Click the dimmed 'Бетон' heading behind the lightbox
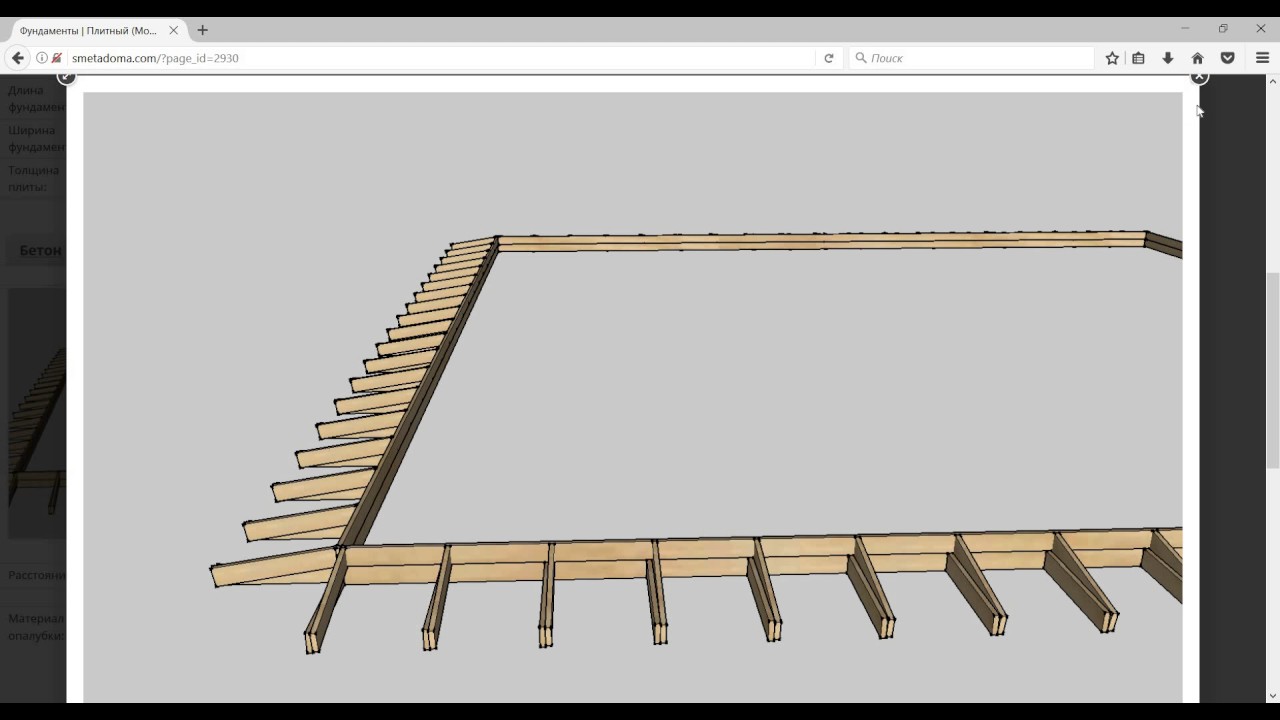1280x720 pixels. click(40, 250)
